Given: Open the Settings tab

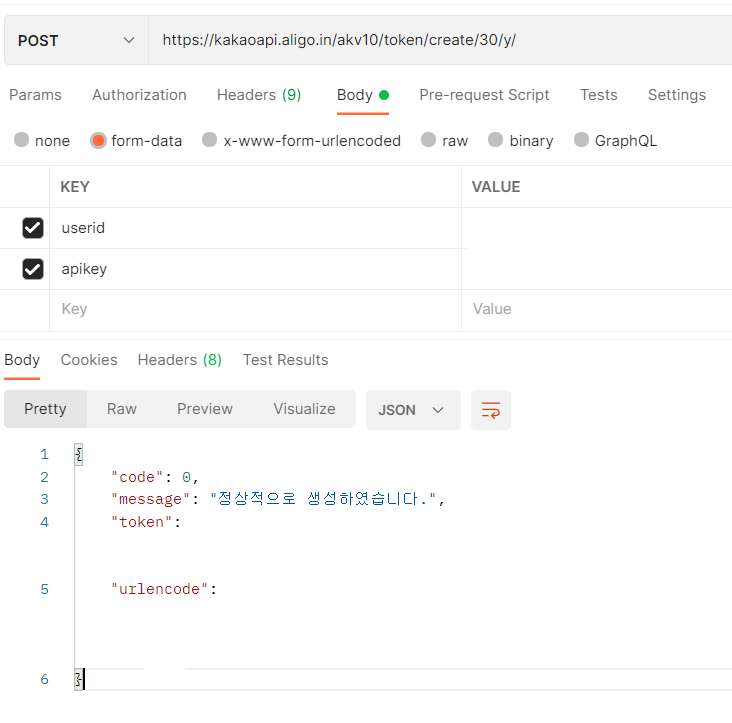Looking at the screenshot, I should click(x=676, y=95).
